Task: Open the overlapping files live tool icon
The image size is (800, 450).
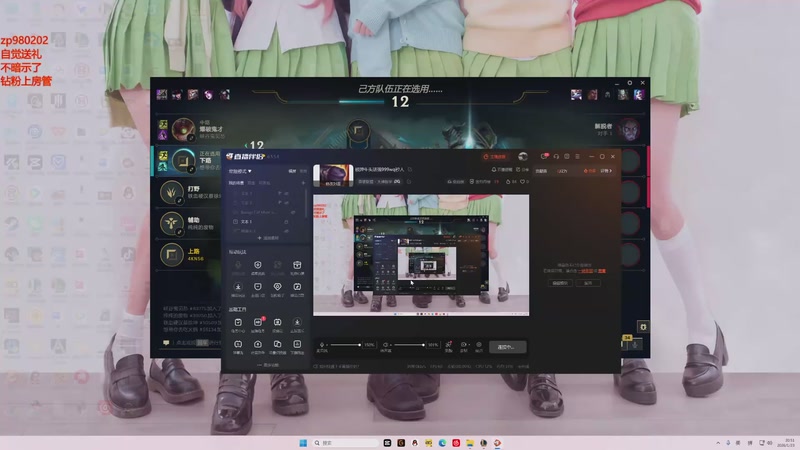Action: tap(277, 344)
